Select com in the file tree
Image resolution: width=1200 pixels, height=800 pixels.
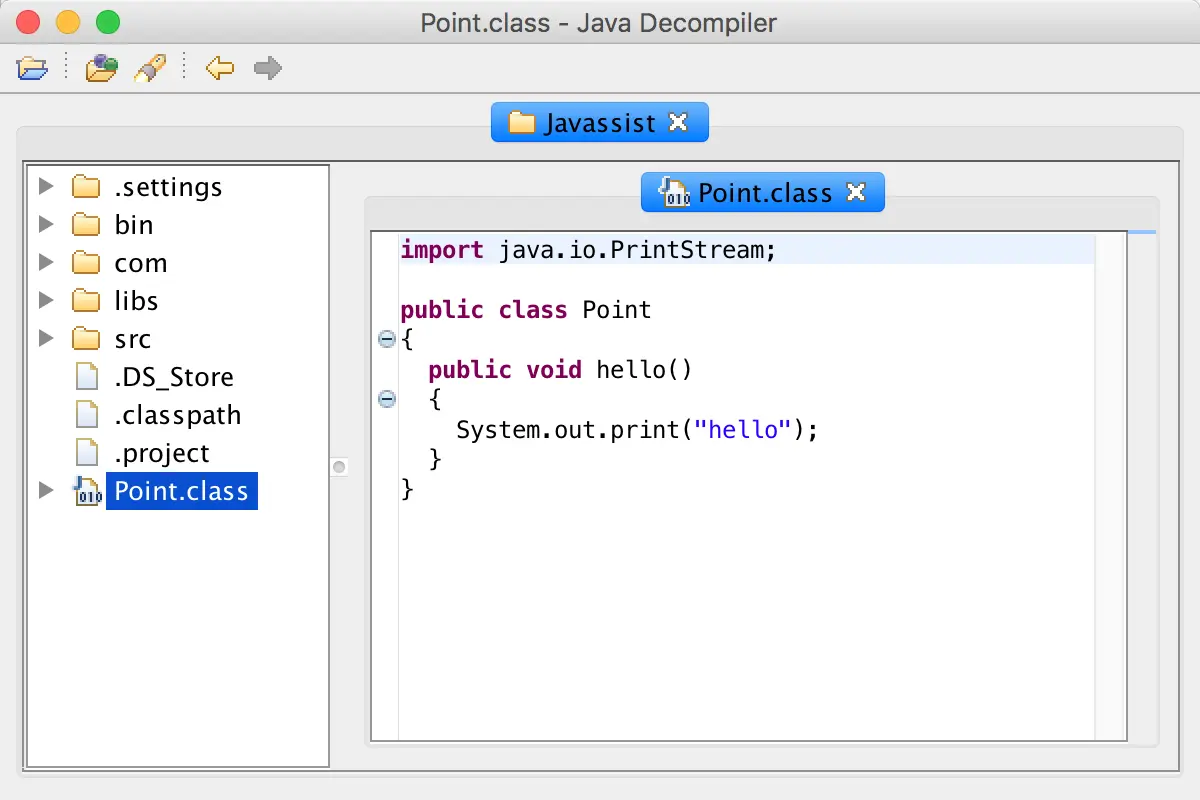point(140,263)
